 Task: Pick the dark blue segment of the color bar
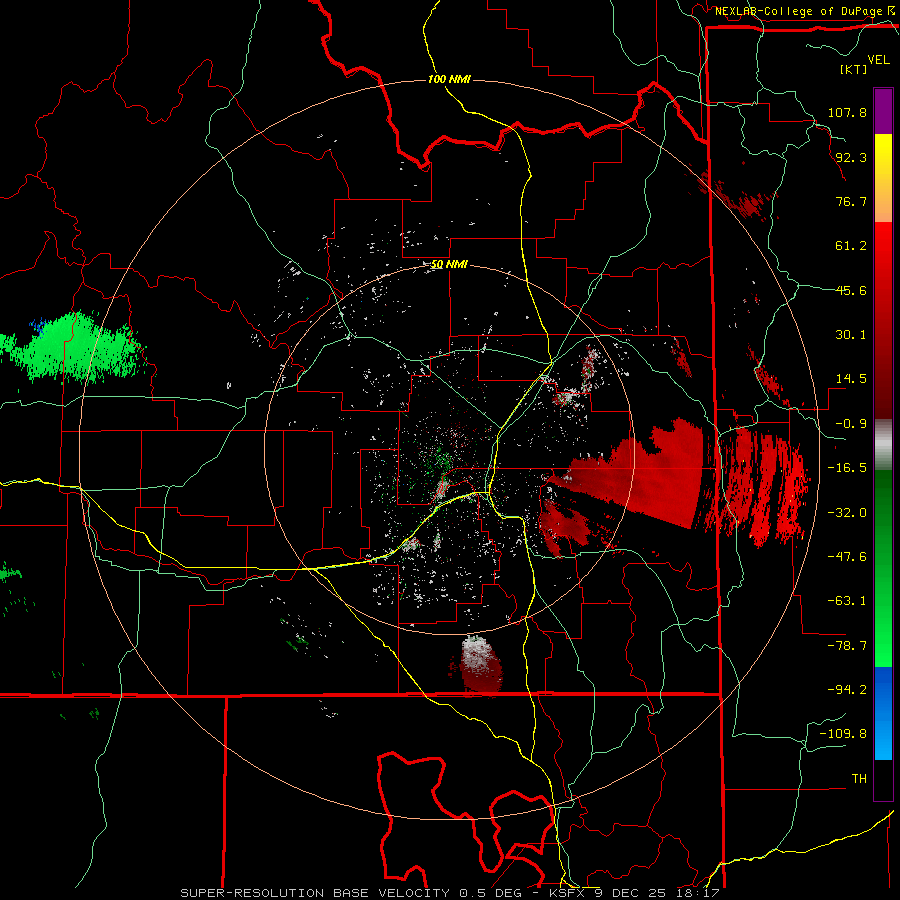click(883, 689)
